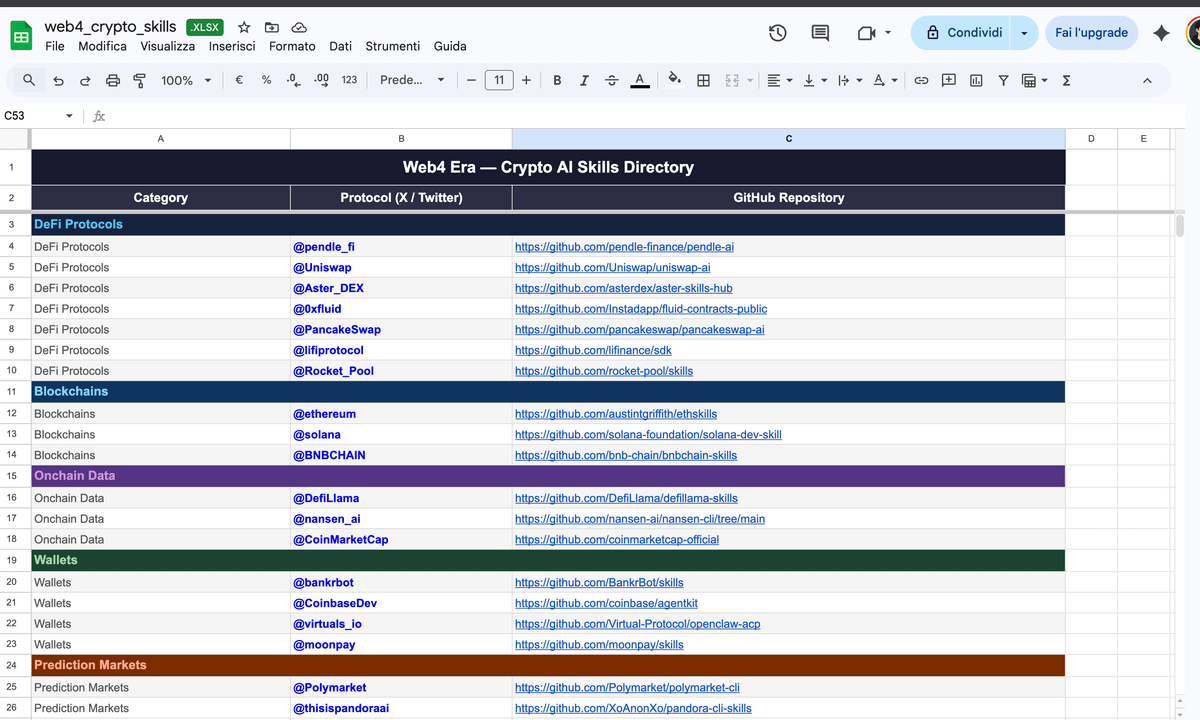This screenshot has width=1200, height=720.
Task: Open the name box dropdown arrow
Action: [x=69, y=116]
